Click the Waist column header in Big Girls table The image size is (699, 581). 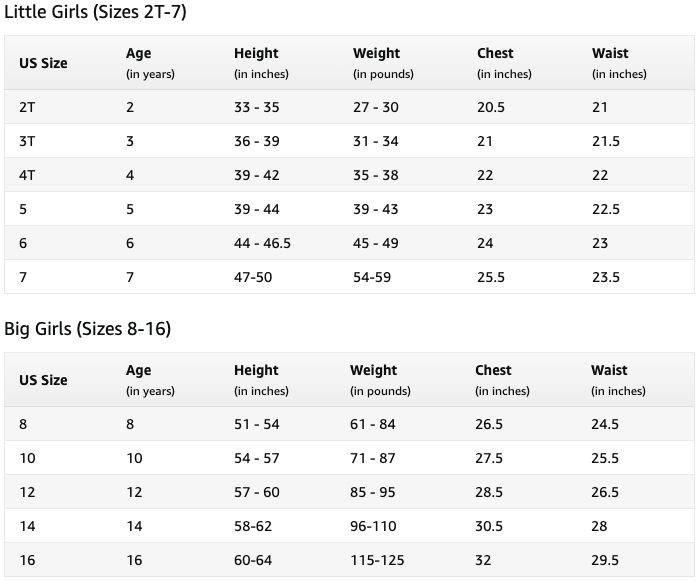tap(618, 380)
